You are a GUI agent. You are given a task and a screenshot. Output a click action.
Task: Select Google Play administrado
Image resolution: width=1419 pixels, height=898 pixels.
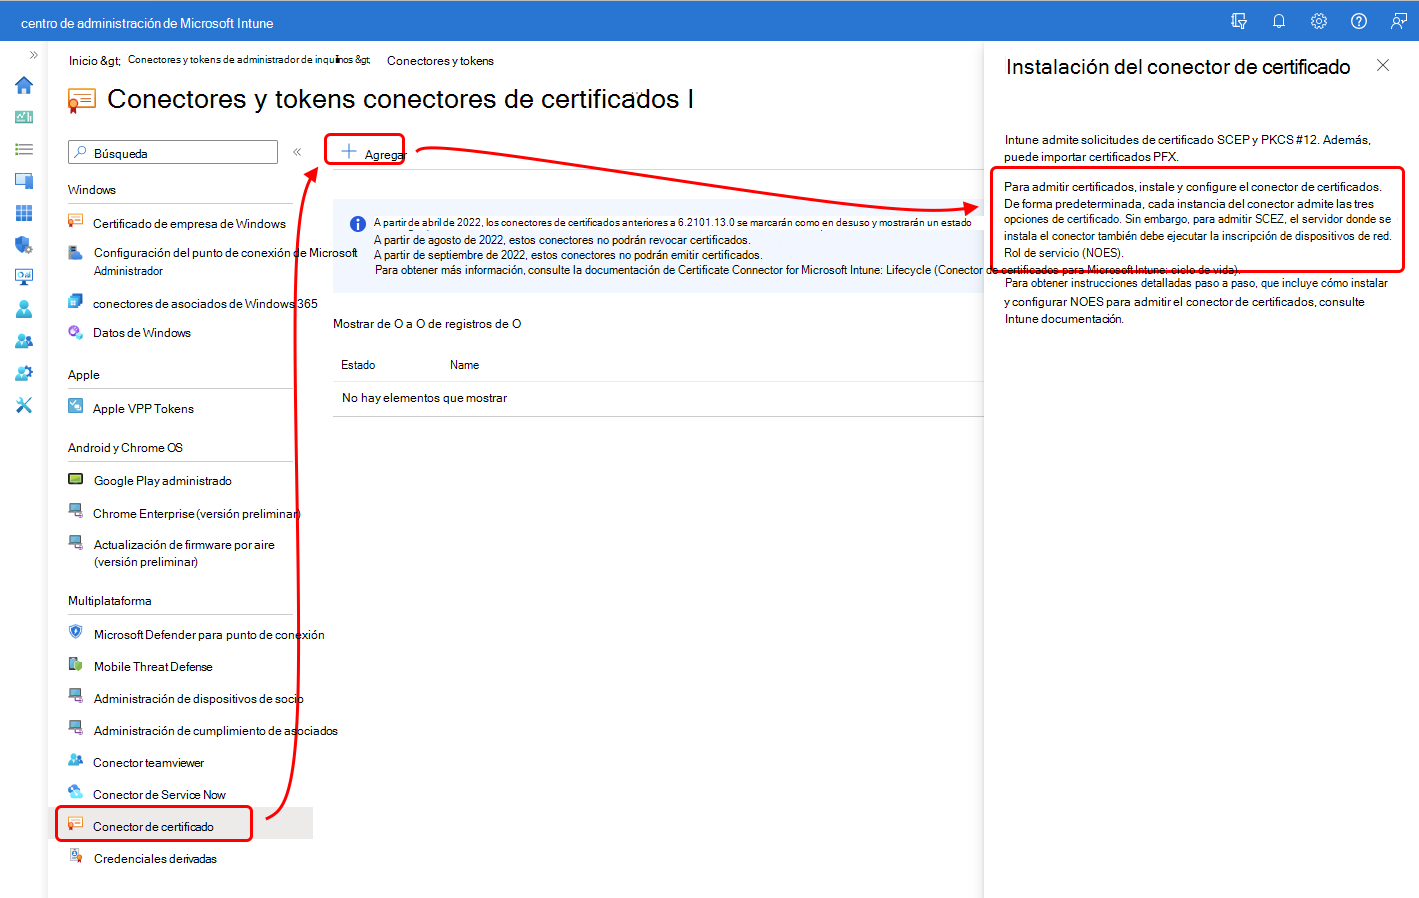[x=162, y=481]
